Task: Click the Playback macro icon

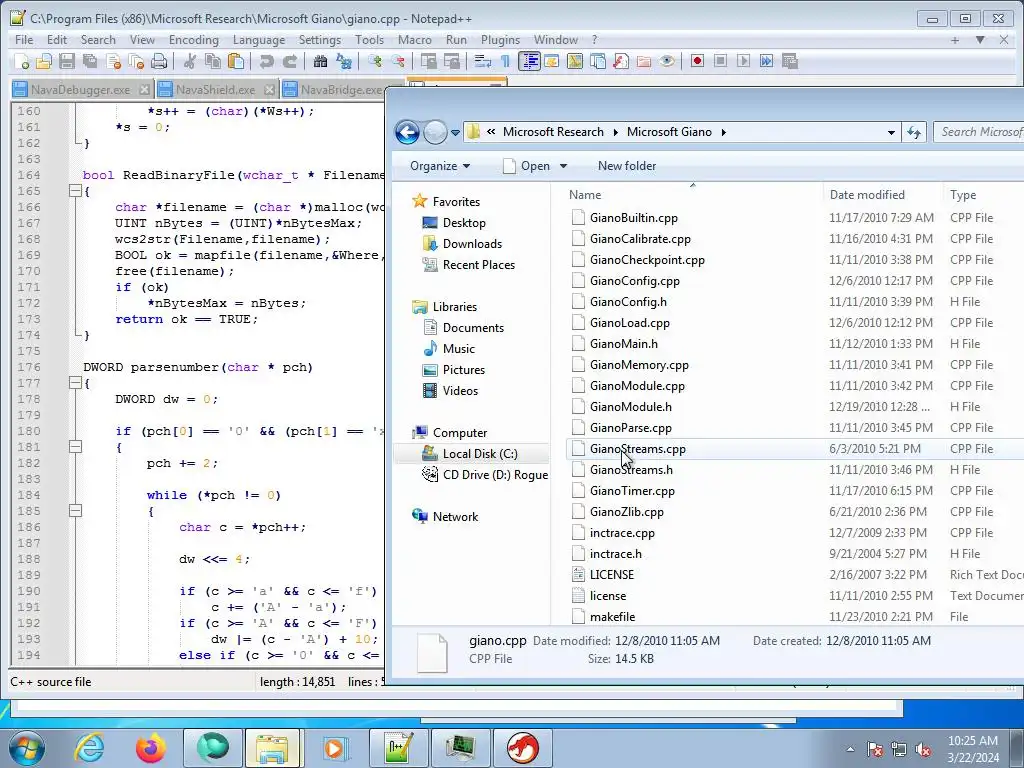Action: coord(743,61)
